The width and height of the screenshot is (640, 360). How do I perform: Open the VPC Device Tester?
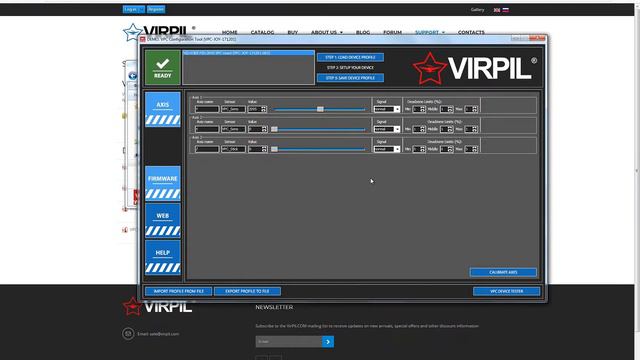pyautogui.click(x=507, y=291)
